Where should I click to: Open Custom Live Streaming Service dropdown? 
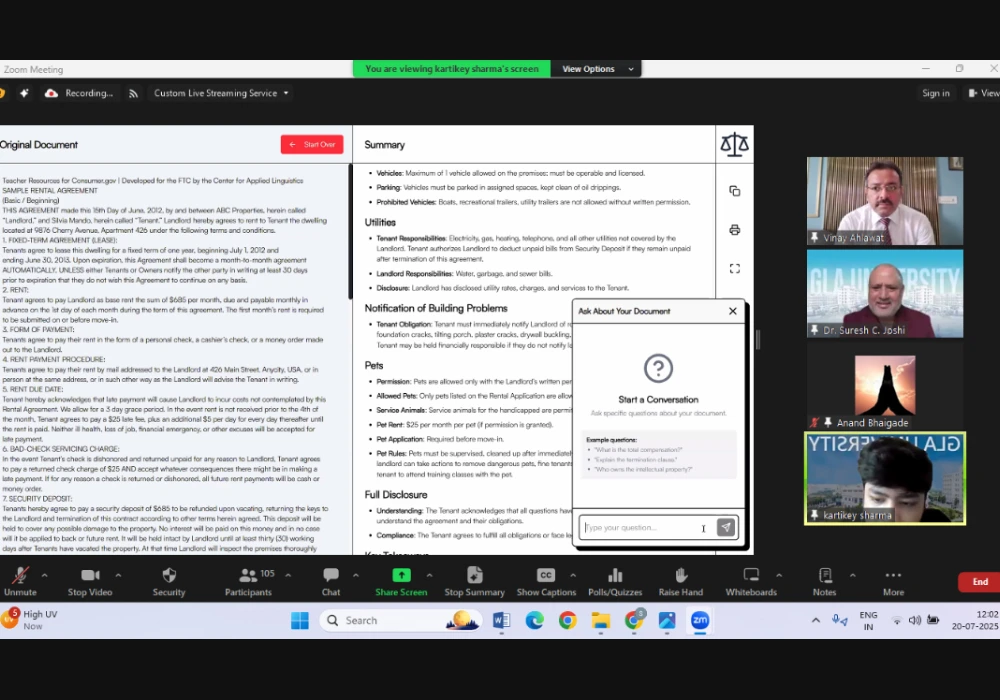coord(221,93)
